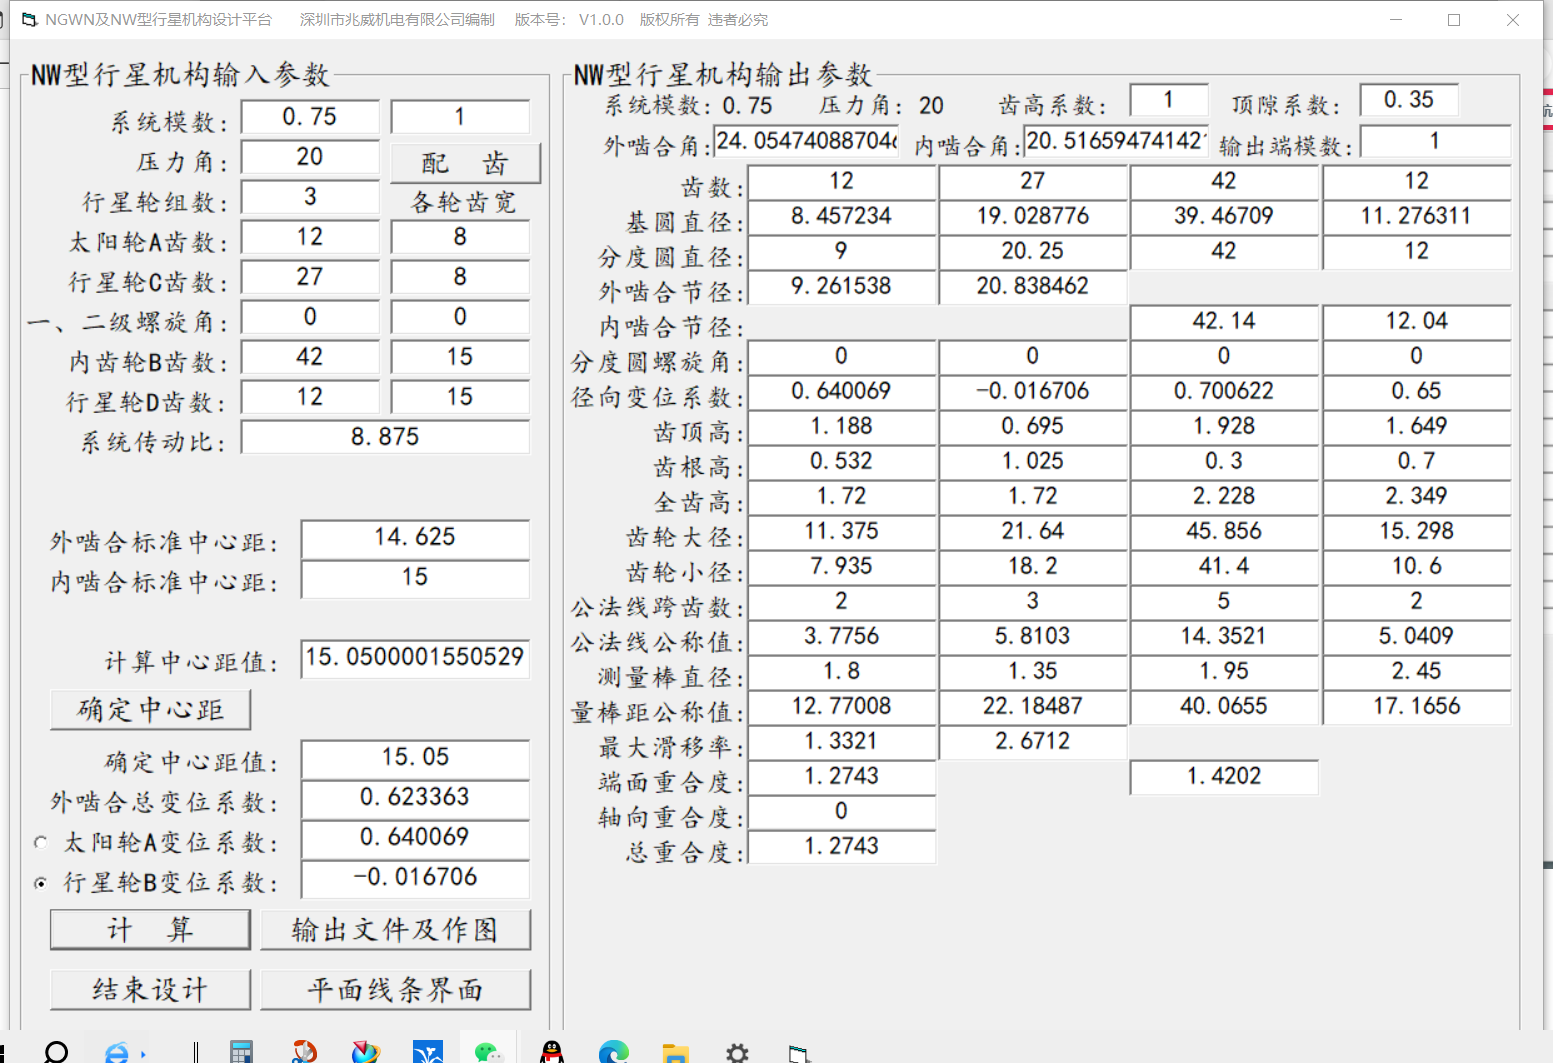Click the 太阳轮A齿数 field showing 12
Viewport: 1553px width, 1063px height.
[x=310, y=237]
